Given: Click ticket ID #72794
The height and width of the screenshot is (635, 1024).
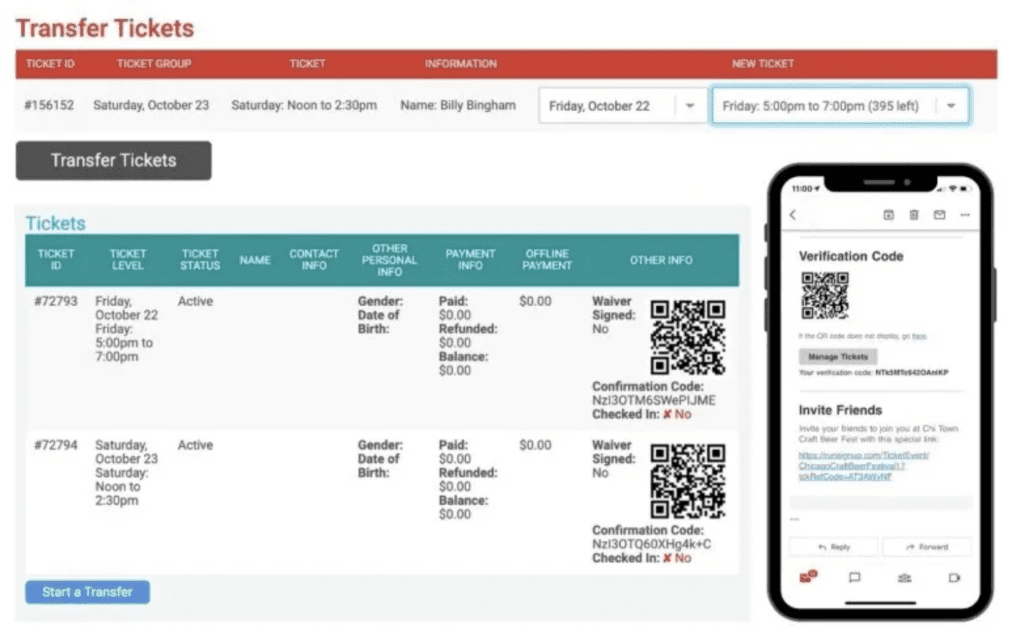Looking at the screenshot, I should (56, 445).
